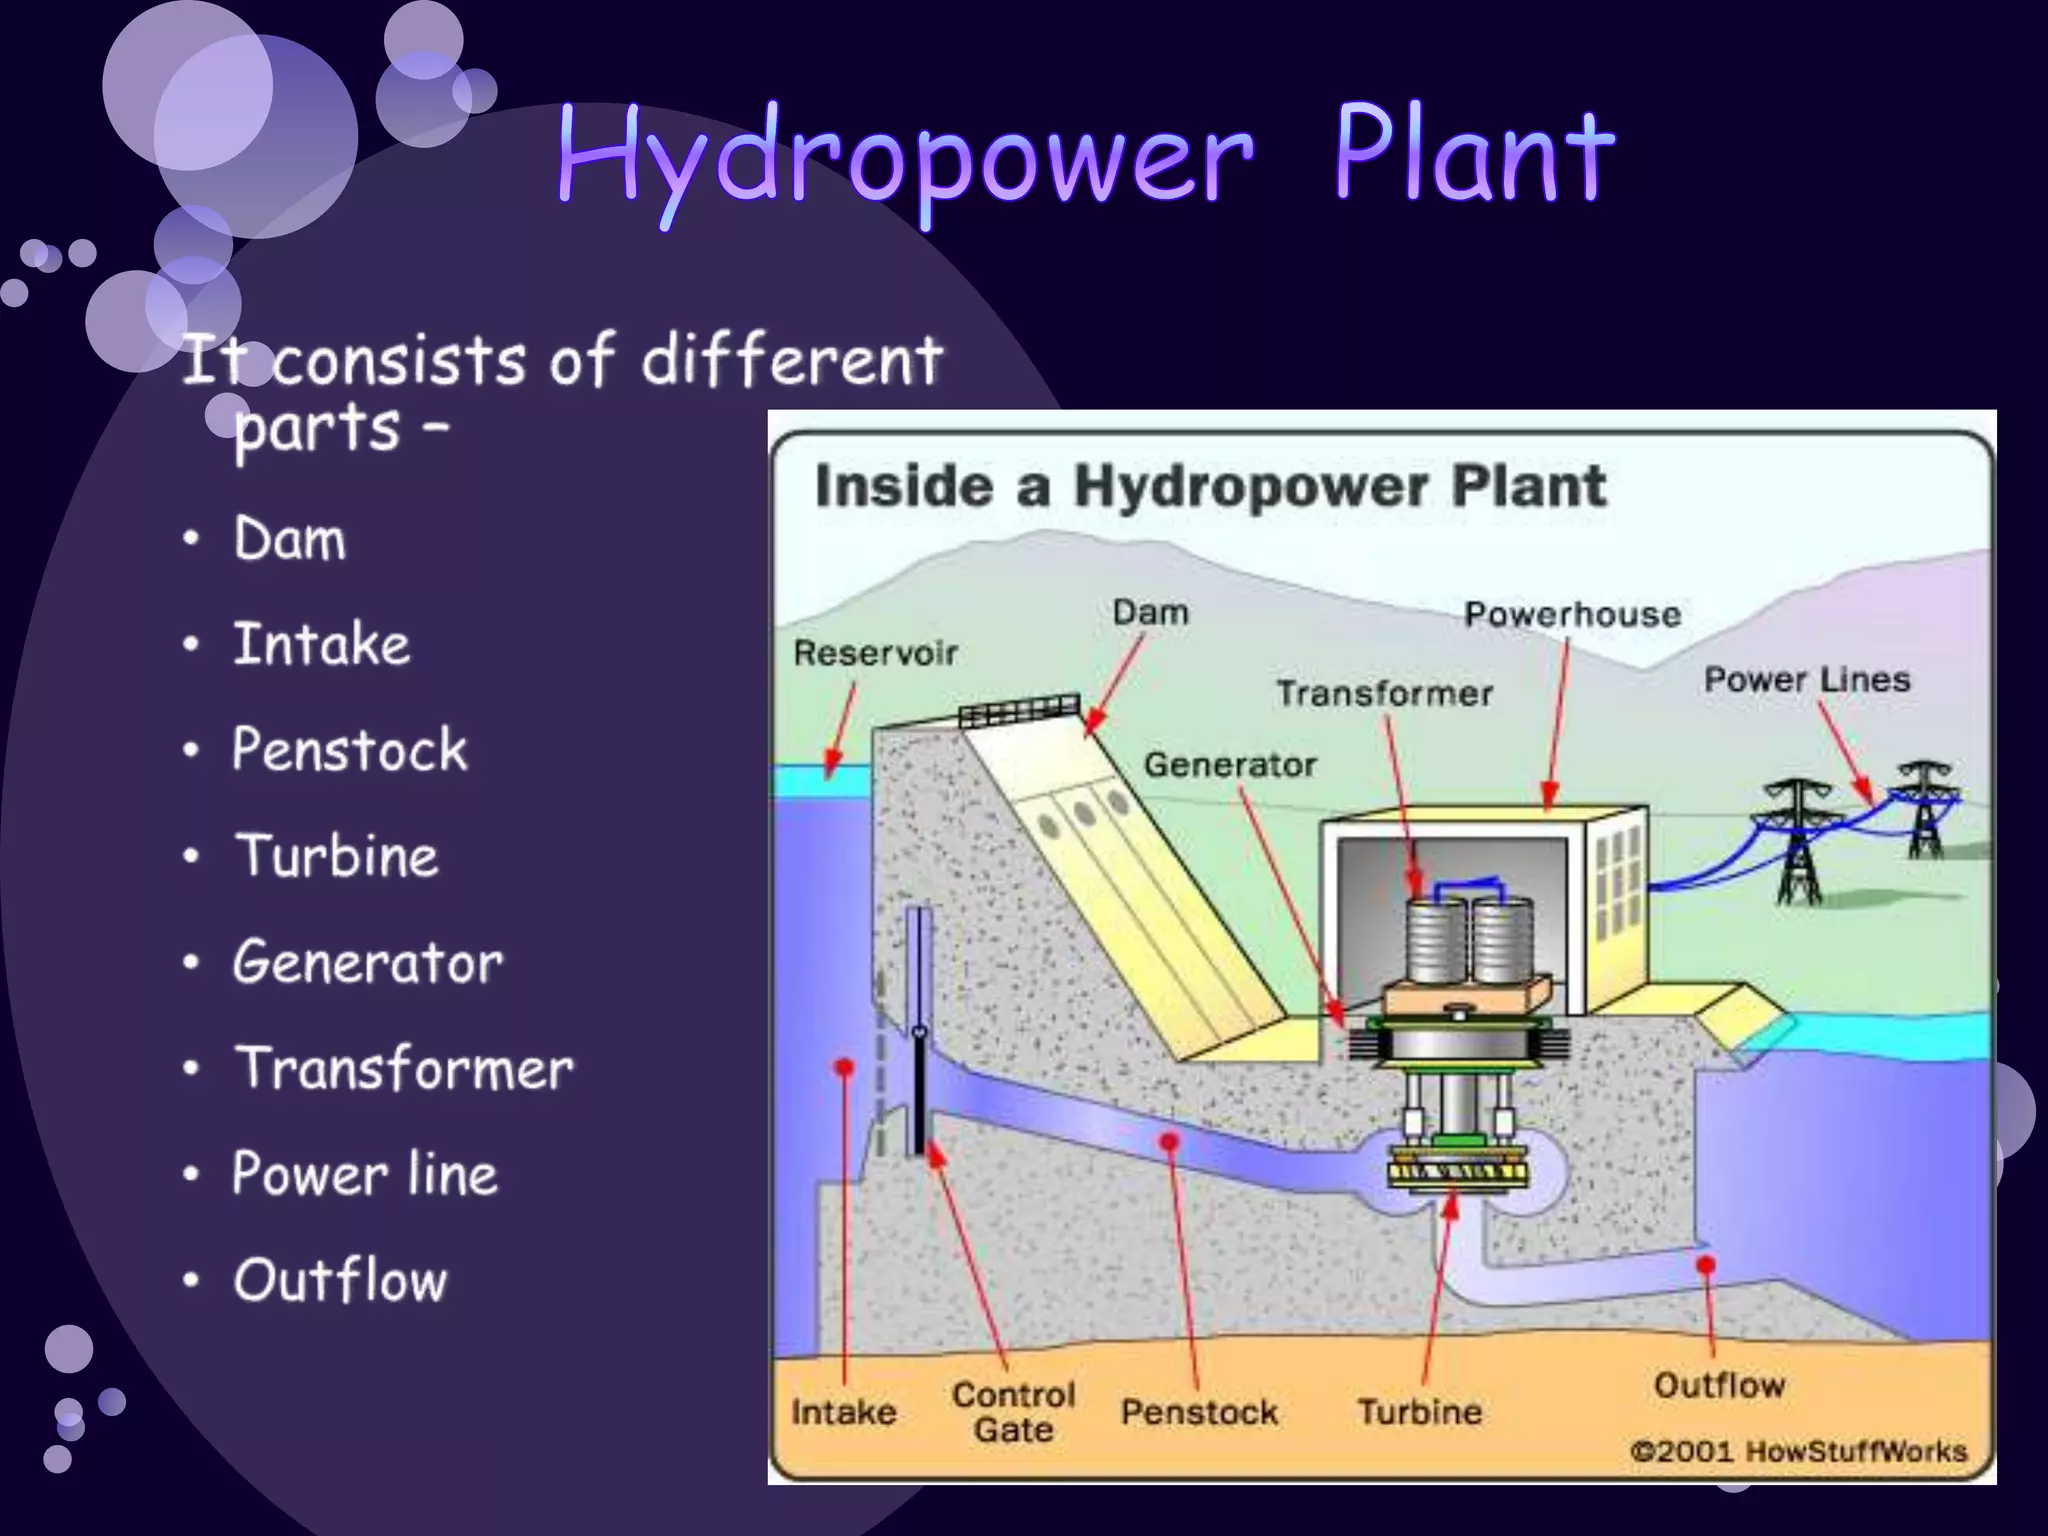Select the 'Generator' bullet text
This screenshot has height=1536, width=2048.
[x=367, y=963]
